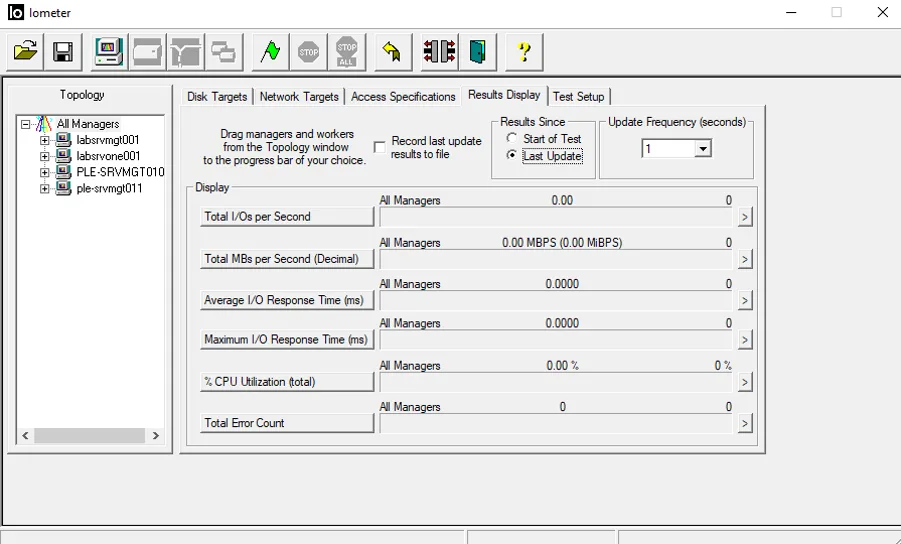The width and height of the screenshot is (901, 544).
Task: Click Total MBs per Second (Decimal) button
Action: tap(287, 259)
